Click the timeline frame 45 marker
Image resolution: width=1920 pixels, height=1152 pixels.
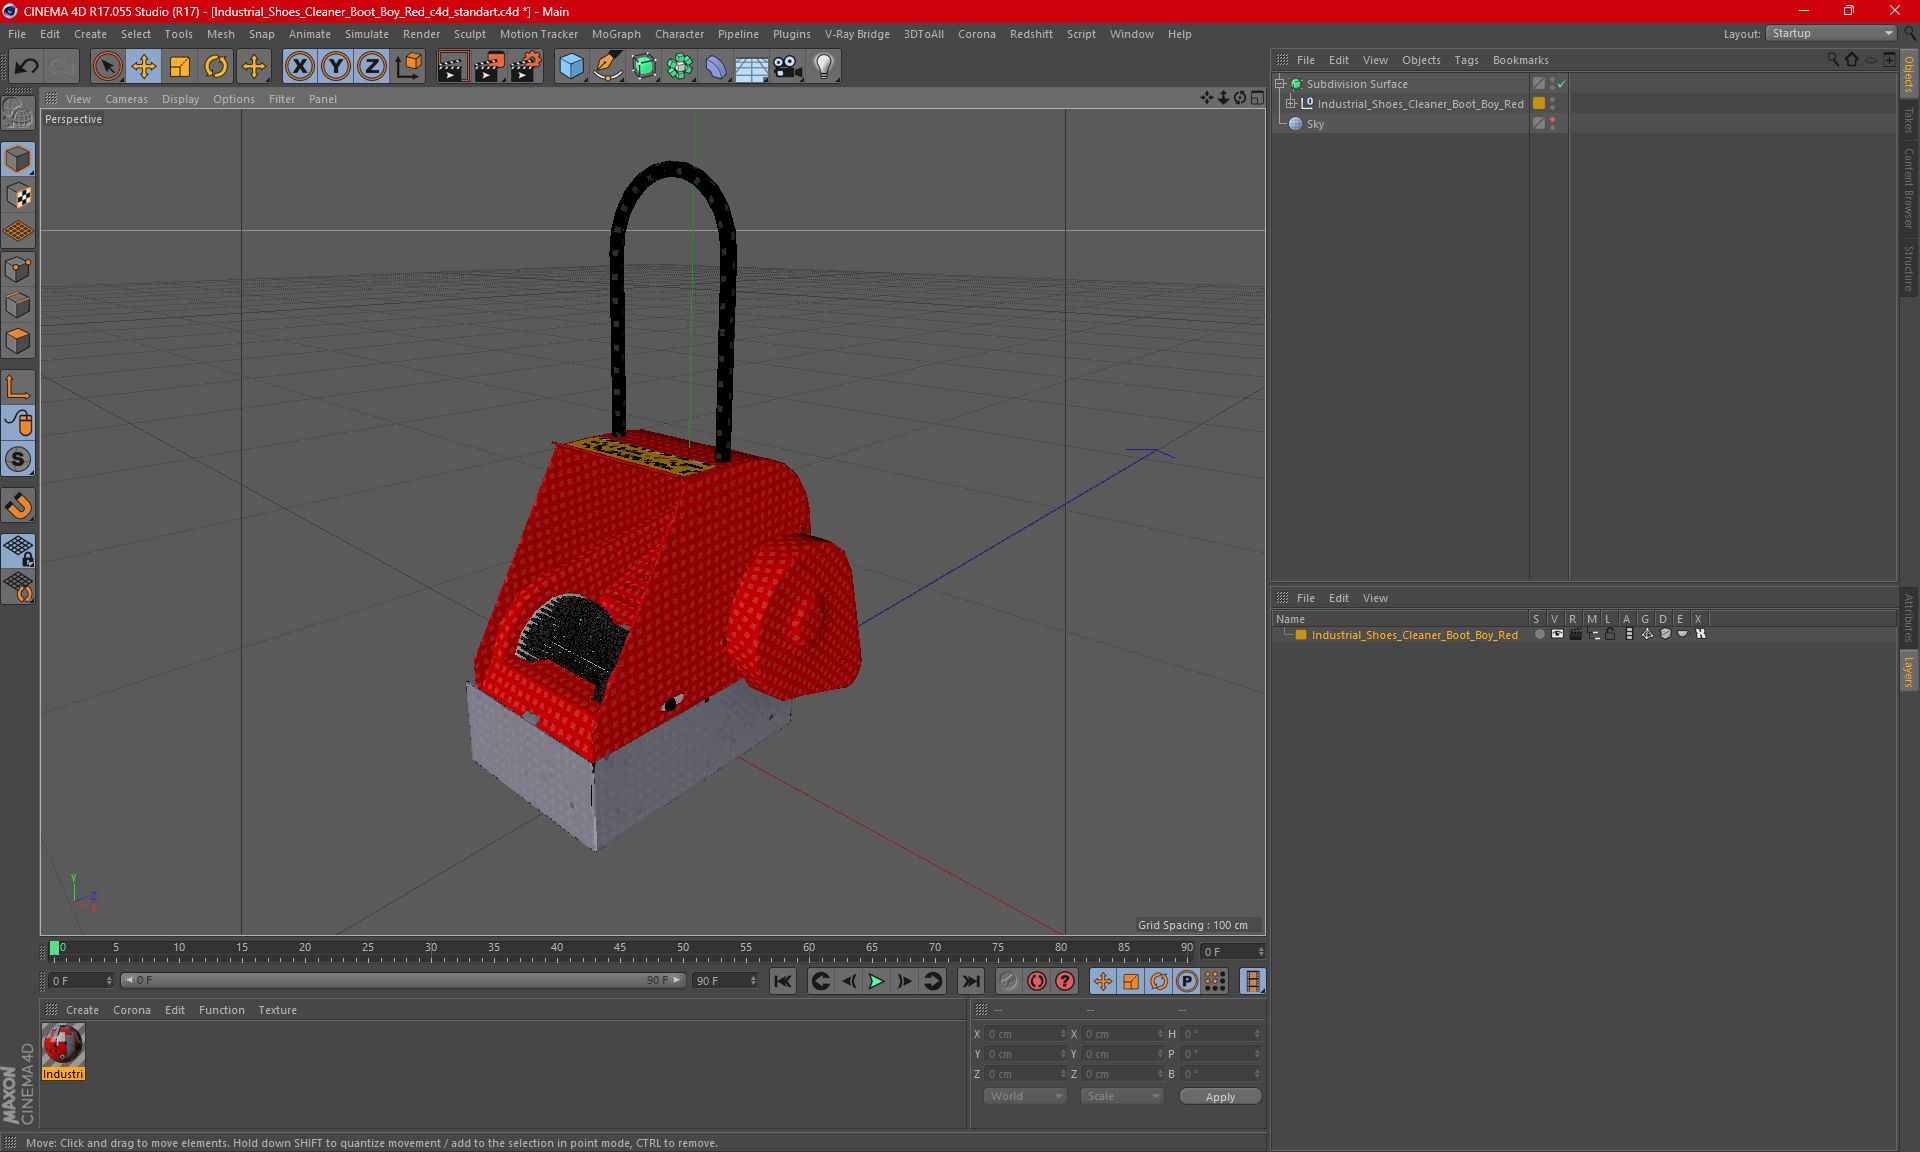coord(620,949)
